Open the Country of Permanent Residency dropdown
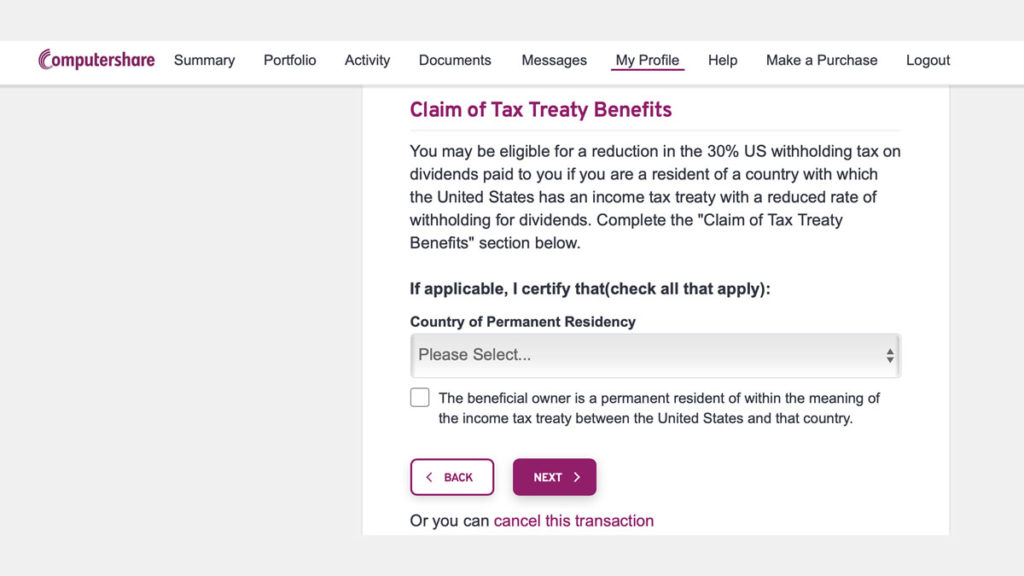The width and height of the screenshot is (1024, 576). coord(655,355)
